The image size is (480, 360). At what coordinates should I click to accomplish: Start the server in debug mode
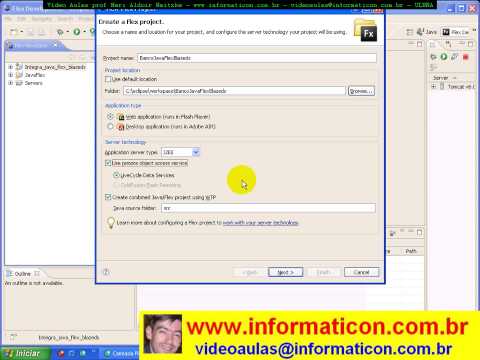click(x=433, y=57)
